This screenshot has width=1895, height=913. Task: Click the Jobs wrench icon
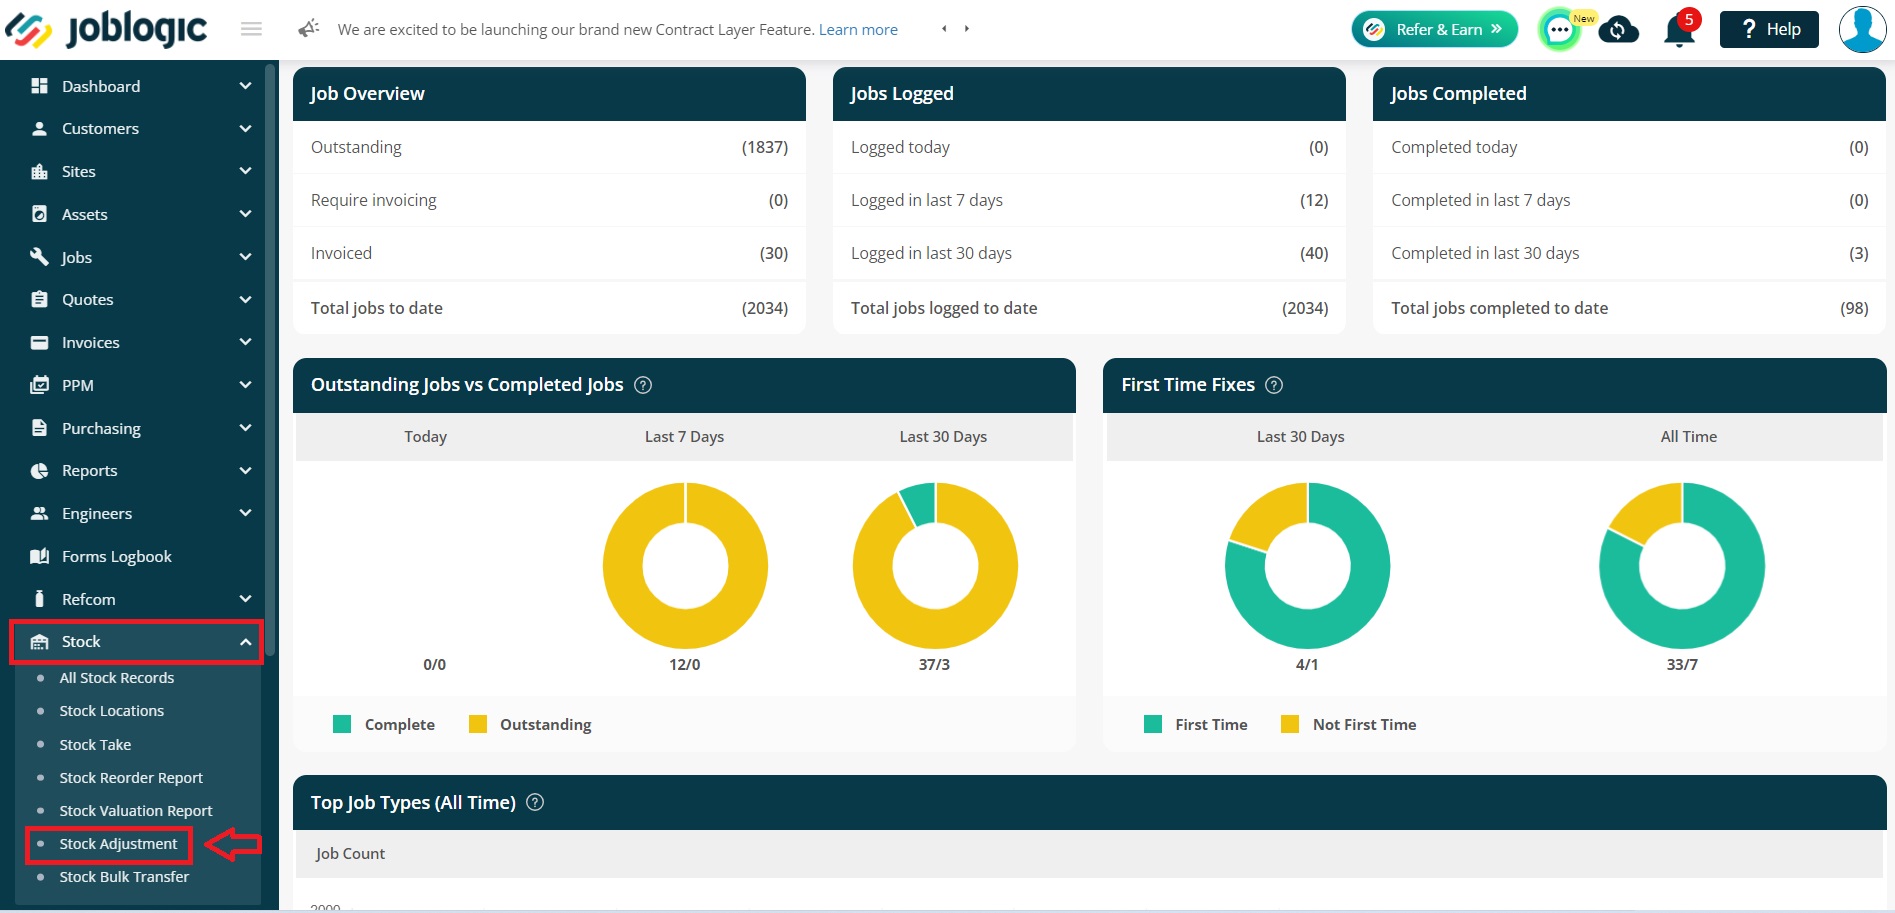[x=40, y=257]
